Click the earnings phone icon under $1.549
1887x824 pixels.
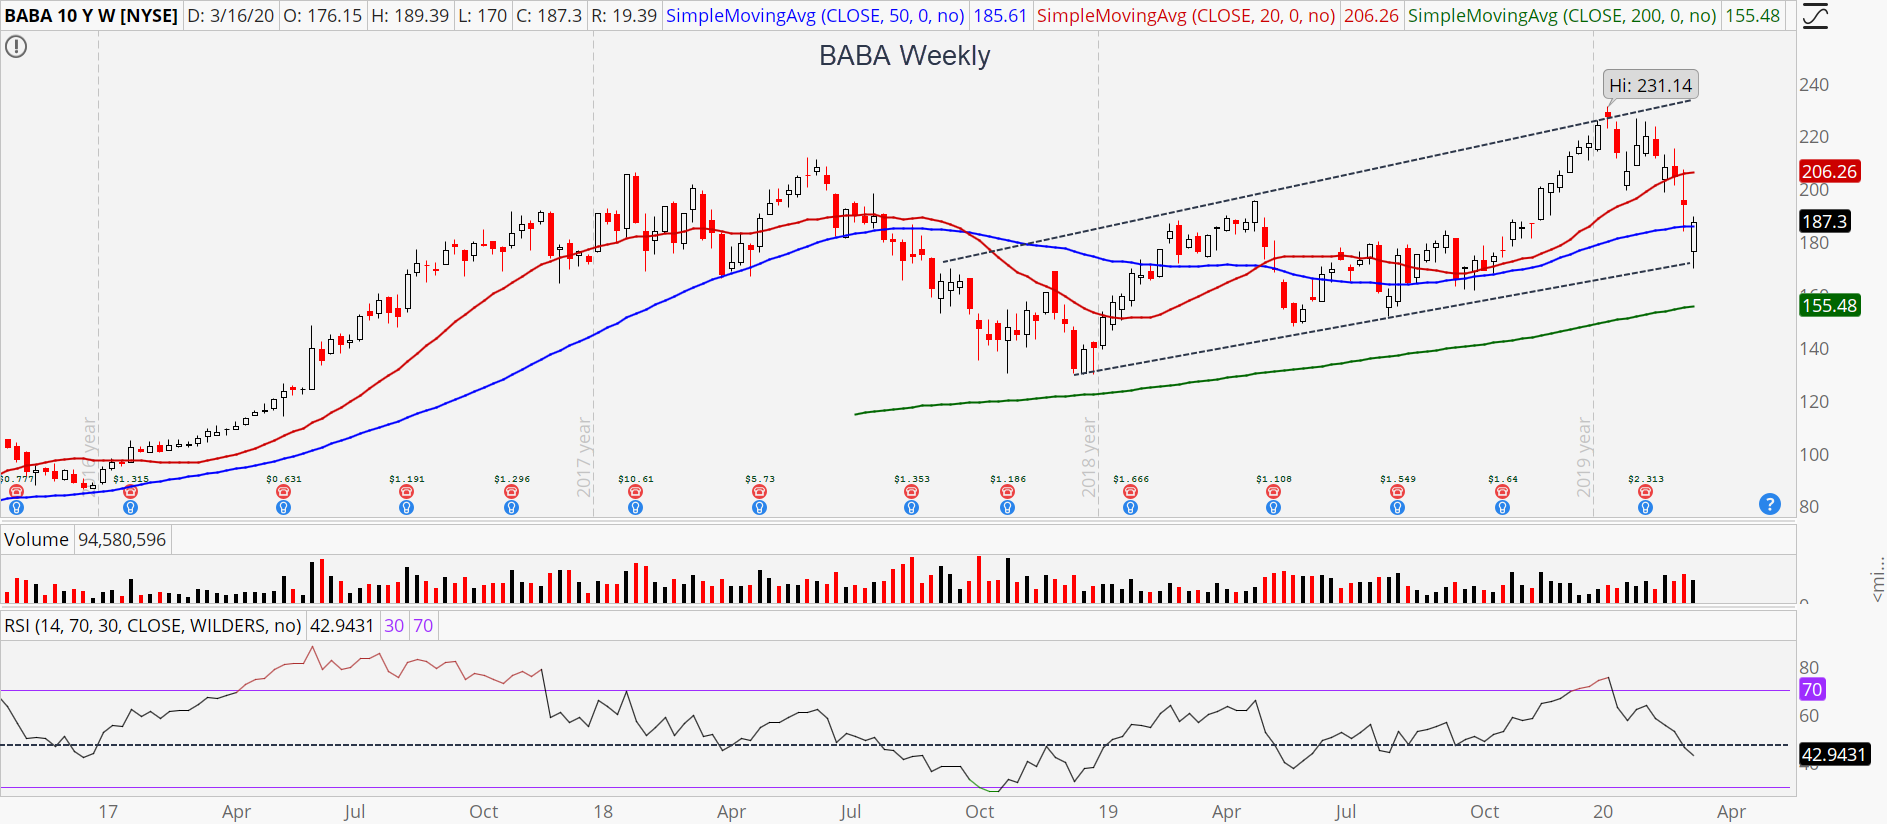pyautogui.click(x=1397, y=492)
